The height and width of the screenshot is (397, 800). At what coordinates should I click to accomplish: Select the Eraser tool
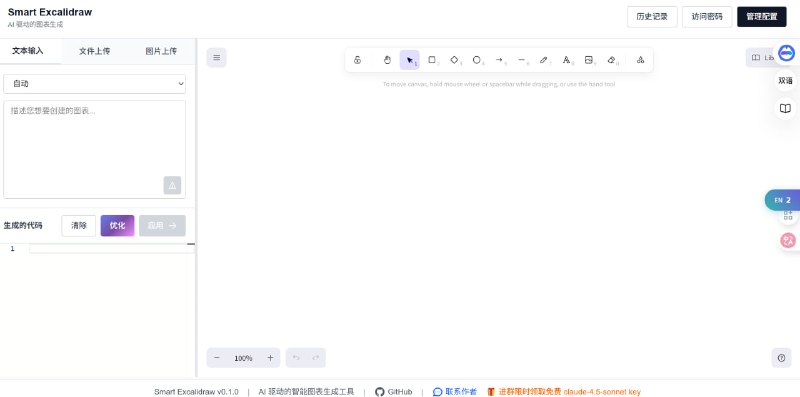pos(611,60)
